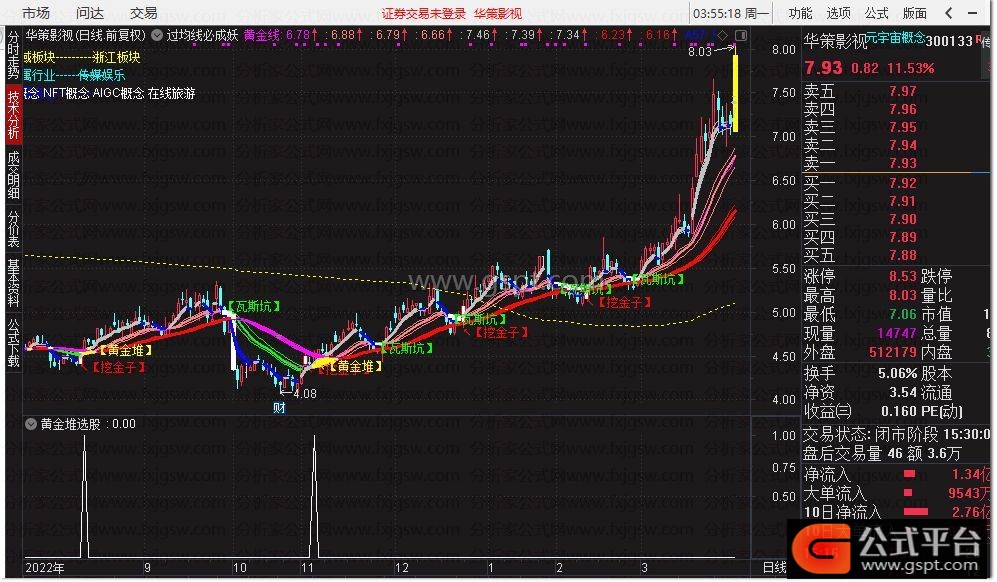Switch to 分时走势 side tab

point(13,55)
